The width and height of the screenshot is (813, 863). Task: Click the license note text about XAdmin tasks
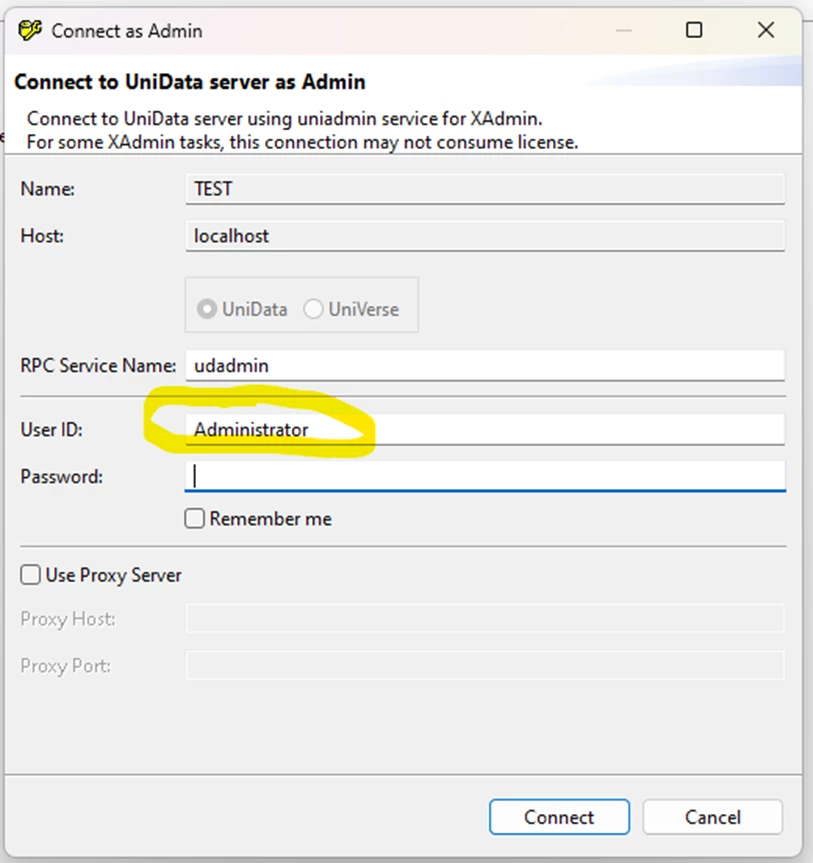[302, 143]
